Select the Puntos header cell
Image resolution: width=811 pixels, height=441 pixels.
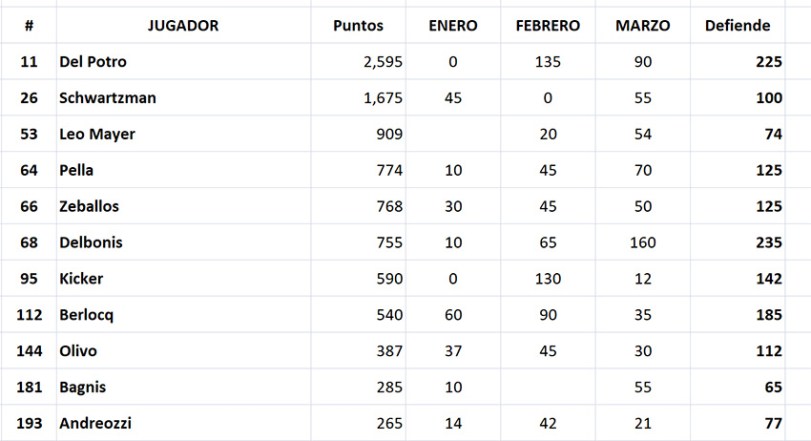358,26
